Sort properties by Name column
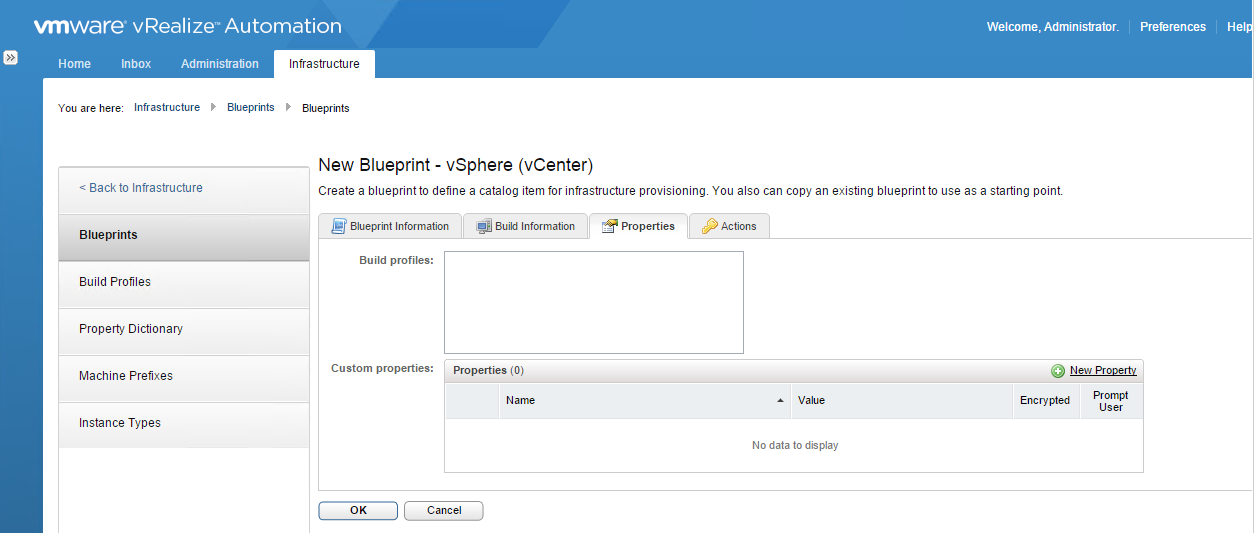 point(645,400)
